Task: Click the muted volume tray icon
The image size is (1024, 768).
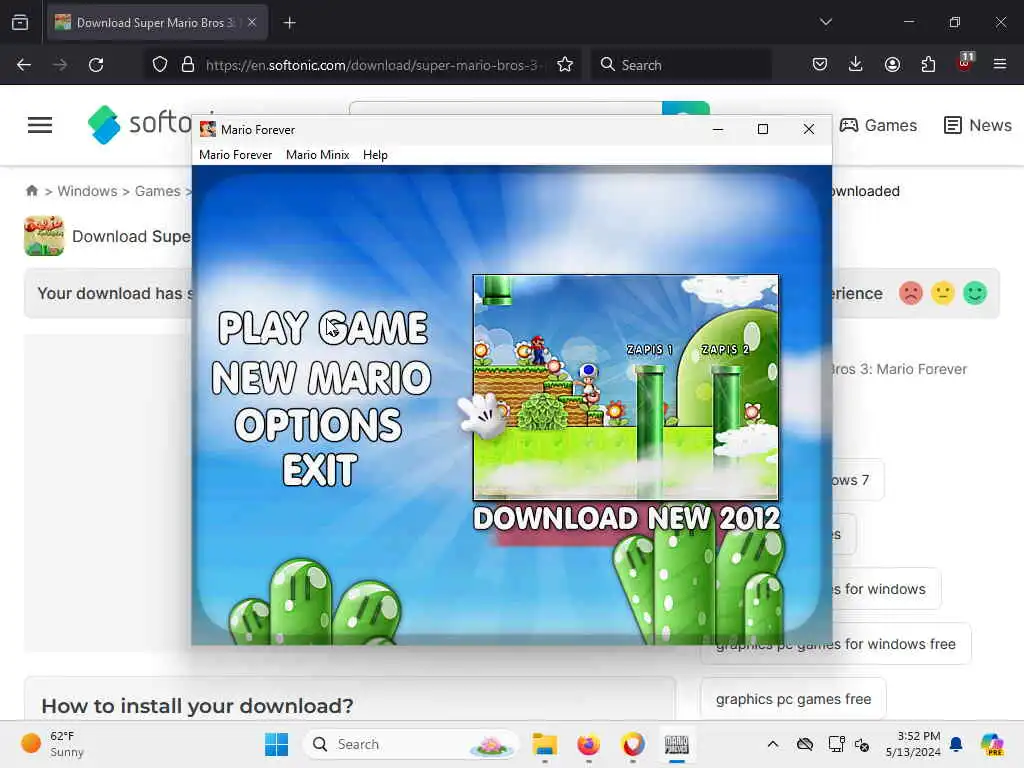Action: [x=862, y=744]
